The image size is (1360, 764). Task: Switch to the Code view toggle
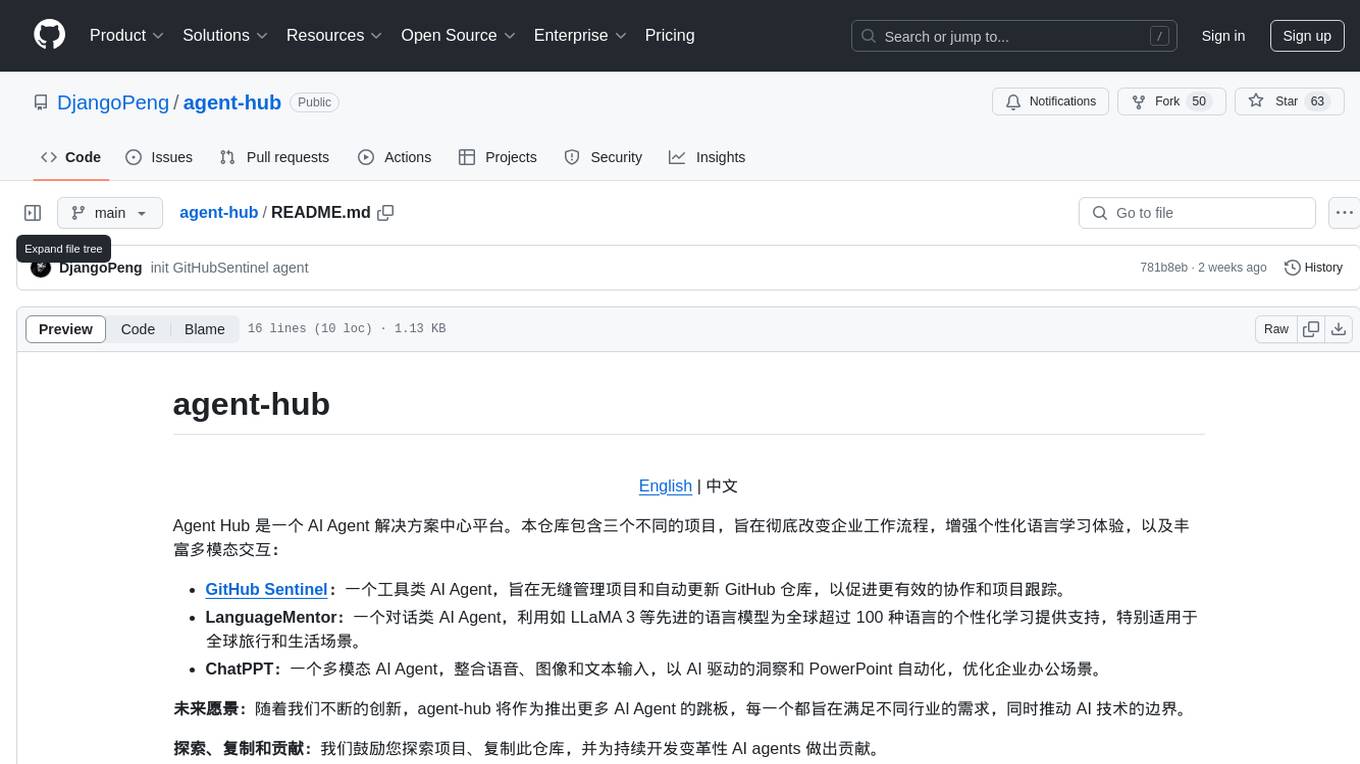pos(138,329)
